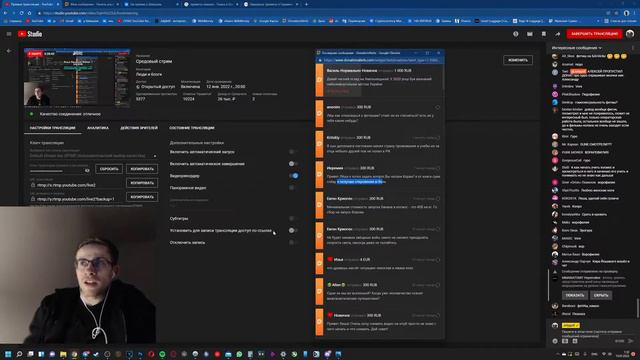Copy the stream key
The width and height of the screenshot is (640, 360).
coord(142,169)
